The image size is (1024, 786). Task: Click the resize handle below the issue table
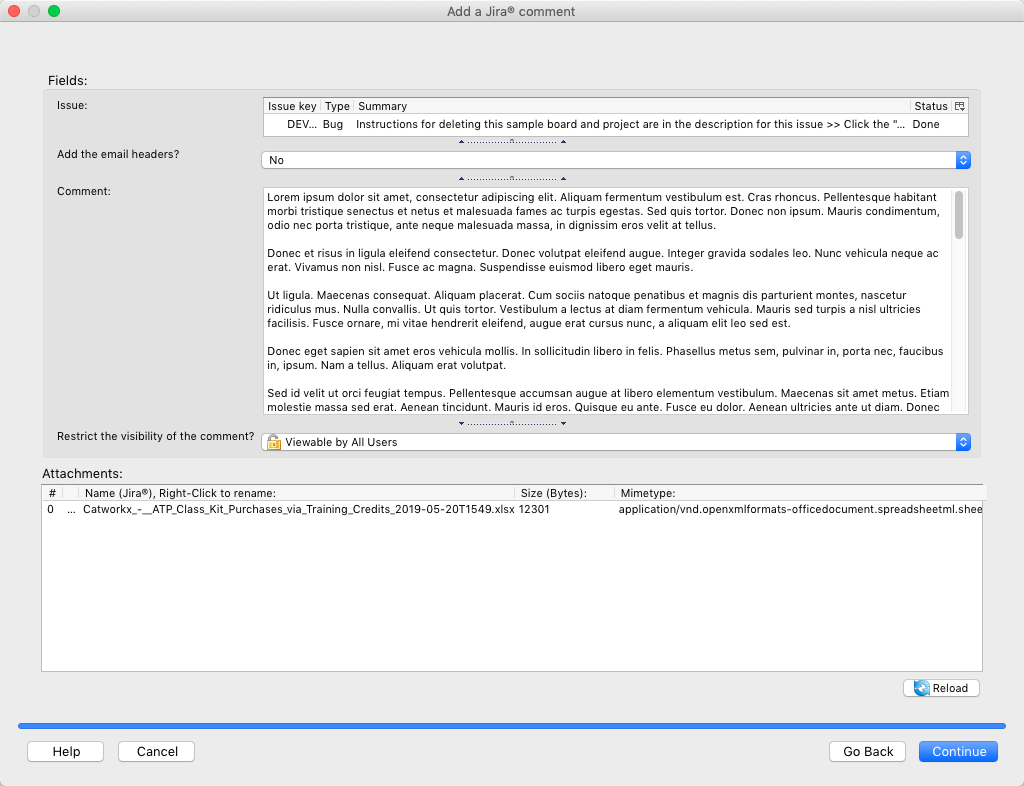tap(512, 142)
